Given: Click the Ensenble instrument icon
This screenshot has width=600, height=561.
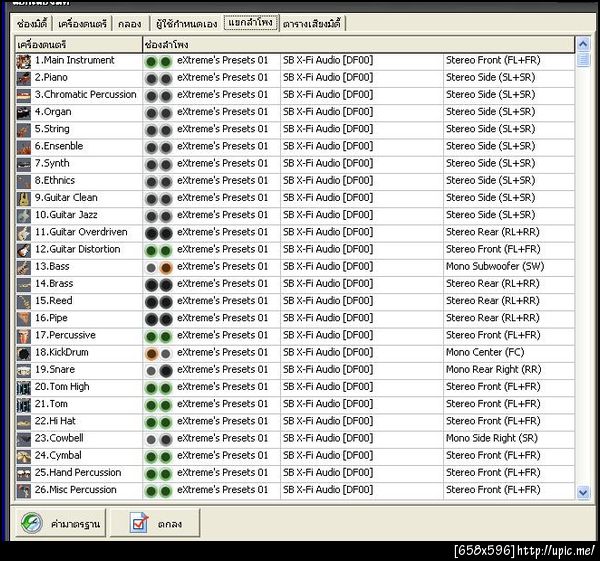Looking at the screenshot, I should pyautogui.click(x=24, y=147).
